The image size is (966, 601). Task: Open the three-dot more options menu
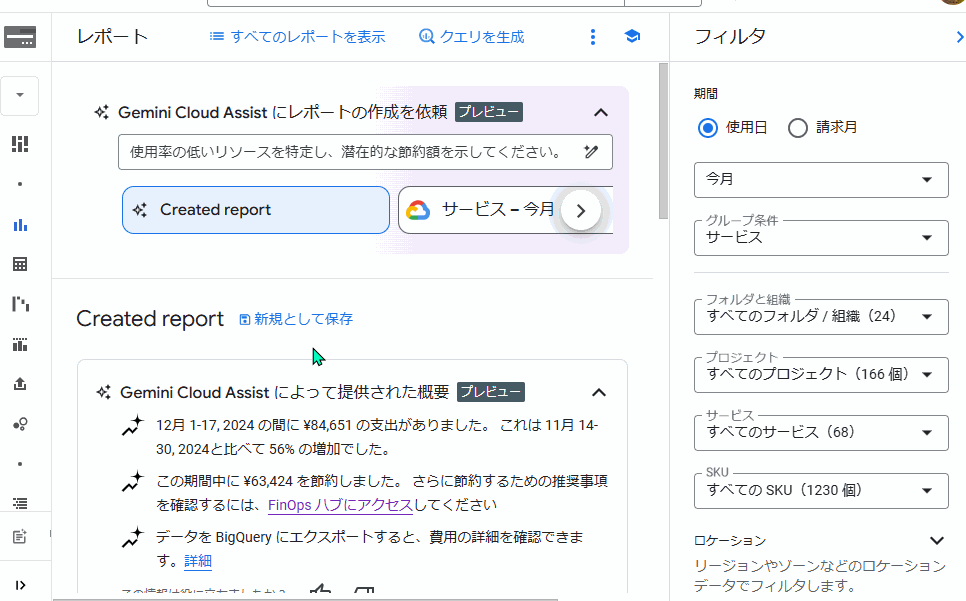[x=593, y=37]
